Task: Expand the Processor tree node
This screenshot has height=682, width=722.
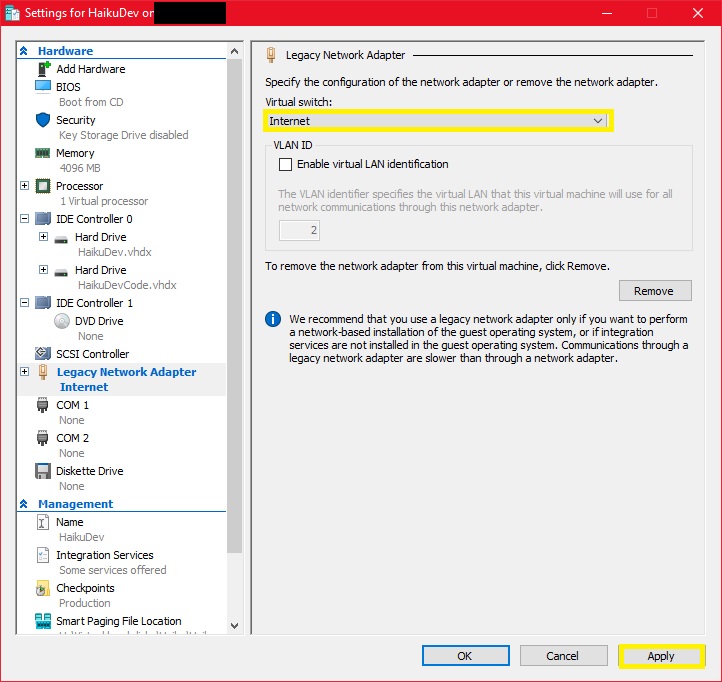Action: pyautogui.click(x=25, y=186)
